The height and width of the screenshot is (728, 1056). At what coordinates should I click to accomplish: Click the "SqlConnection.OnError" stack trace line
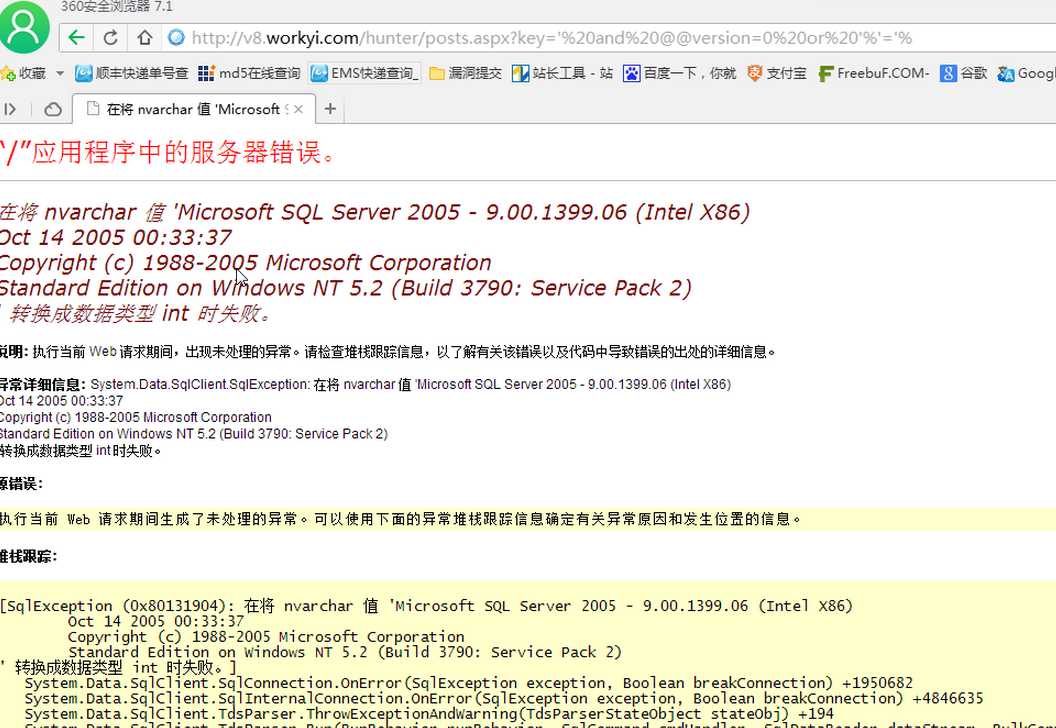469,683
